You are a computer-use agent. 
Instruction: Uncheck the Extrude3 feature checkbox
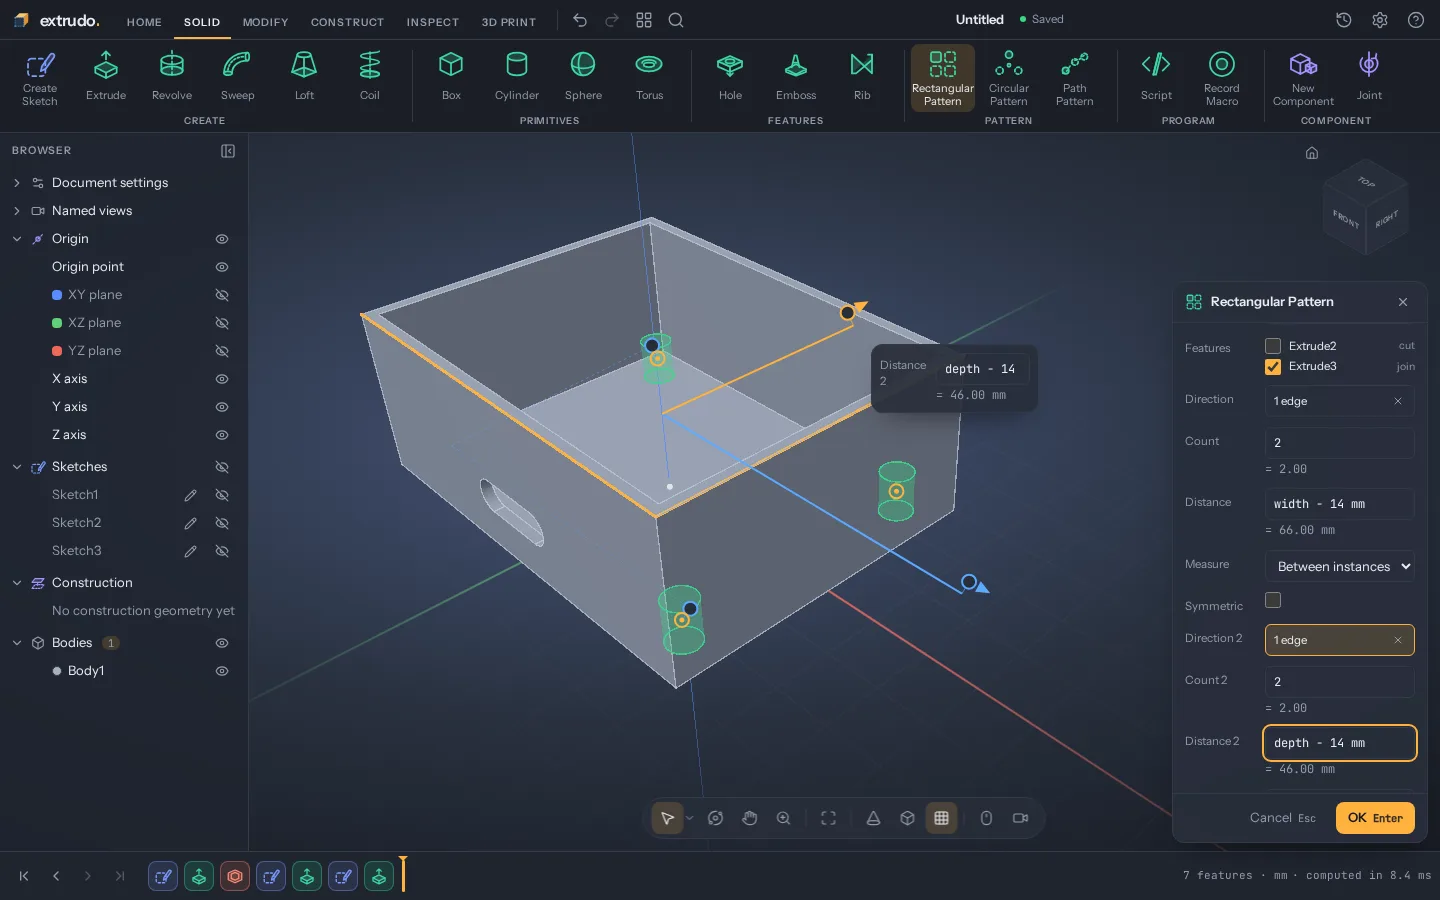pos(1273,367)
